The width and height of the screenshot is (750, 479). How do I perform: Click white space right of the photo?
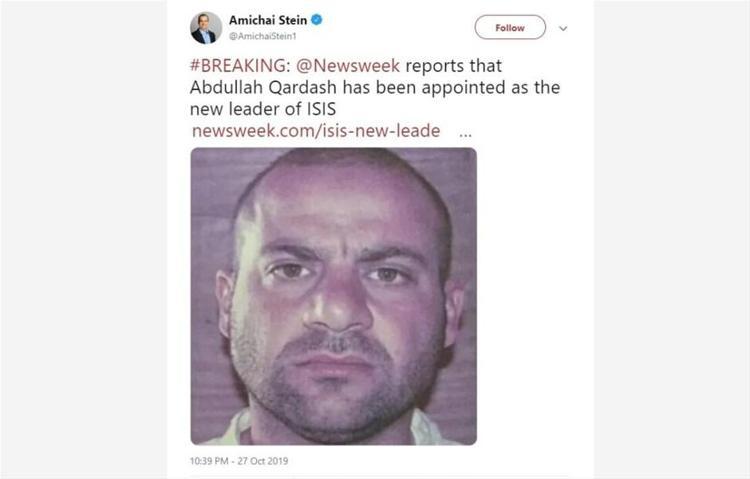(x=535, y=296)
